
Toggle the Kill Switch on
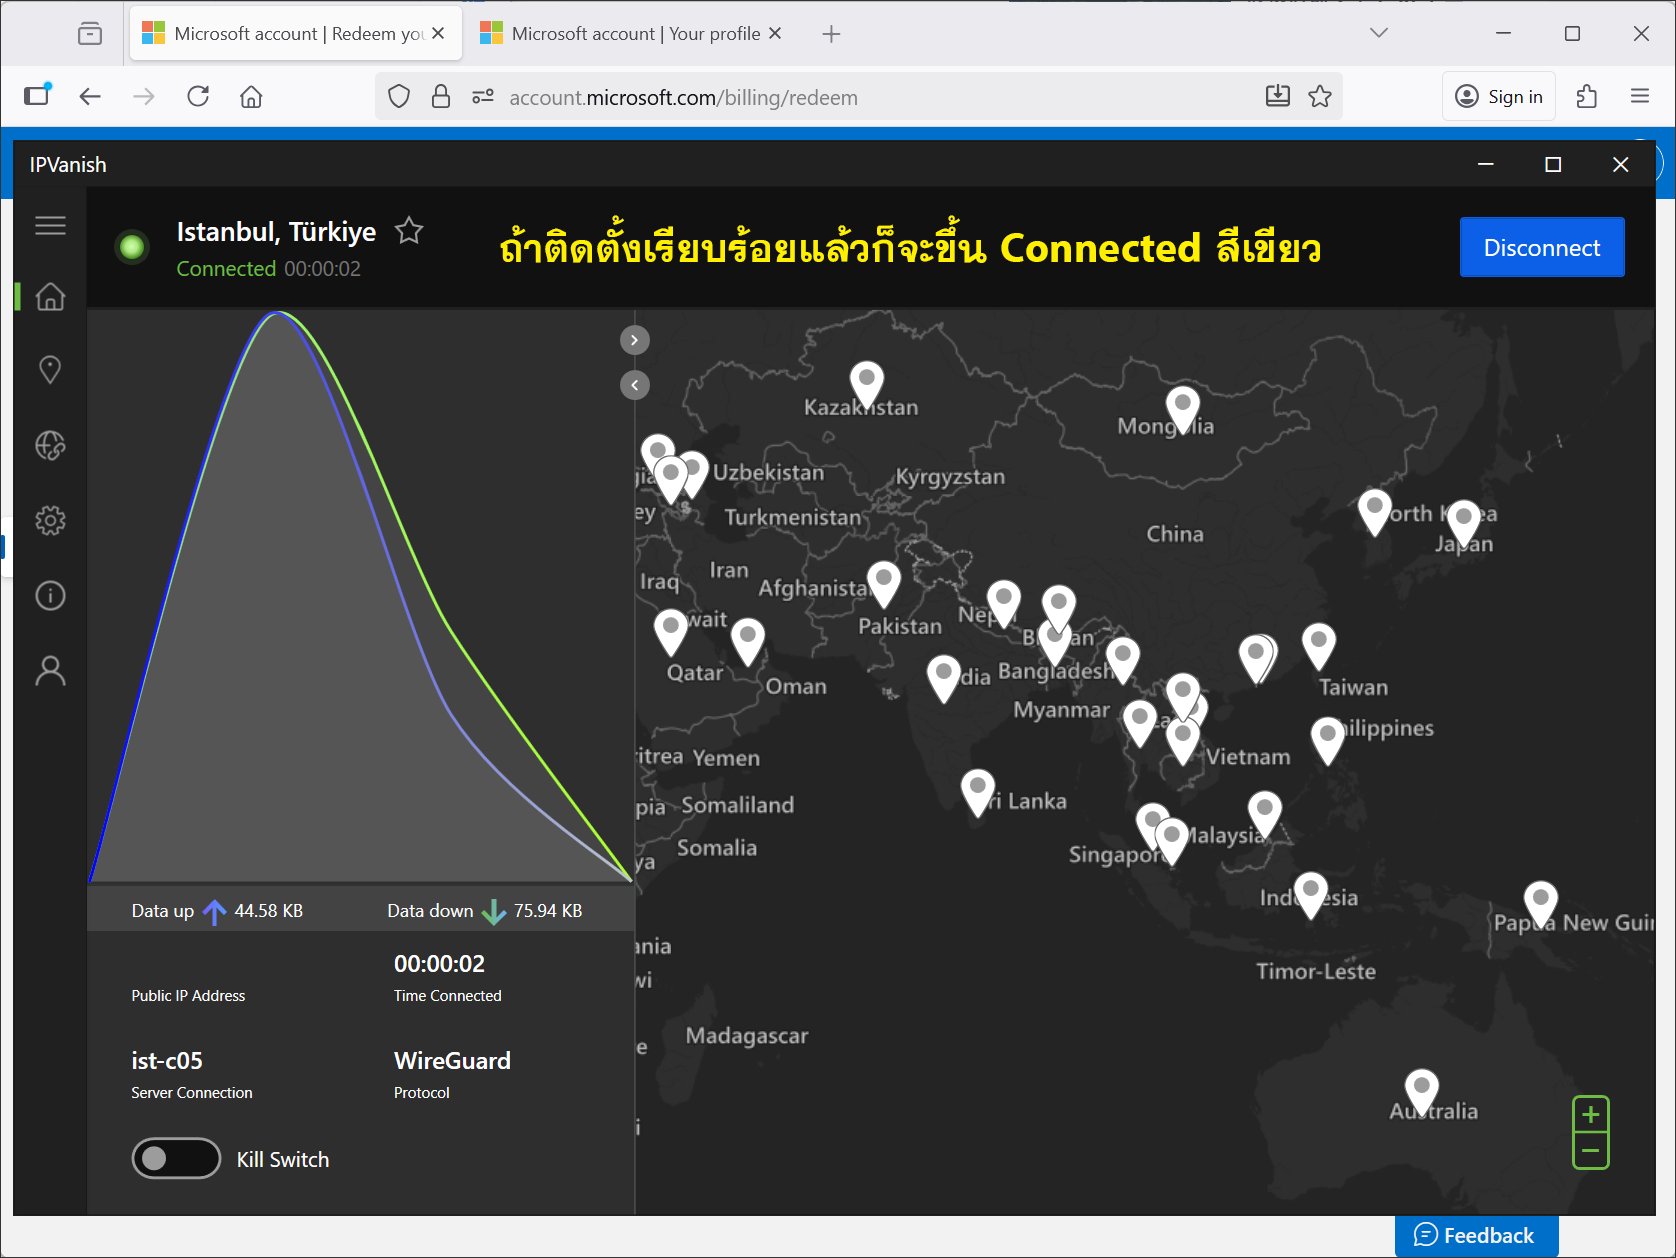click(176, 1158)
